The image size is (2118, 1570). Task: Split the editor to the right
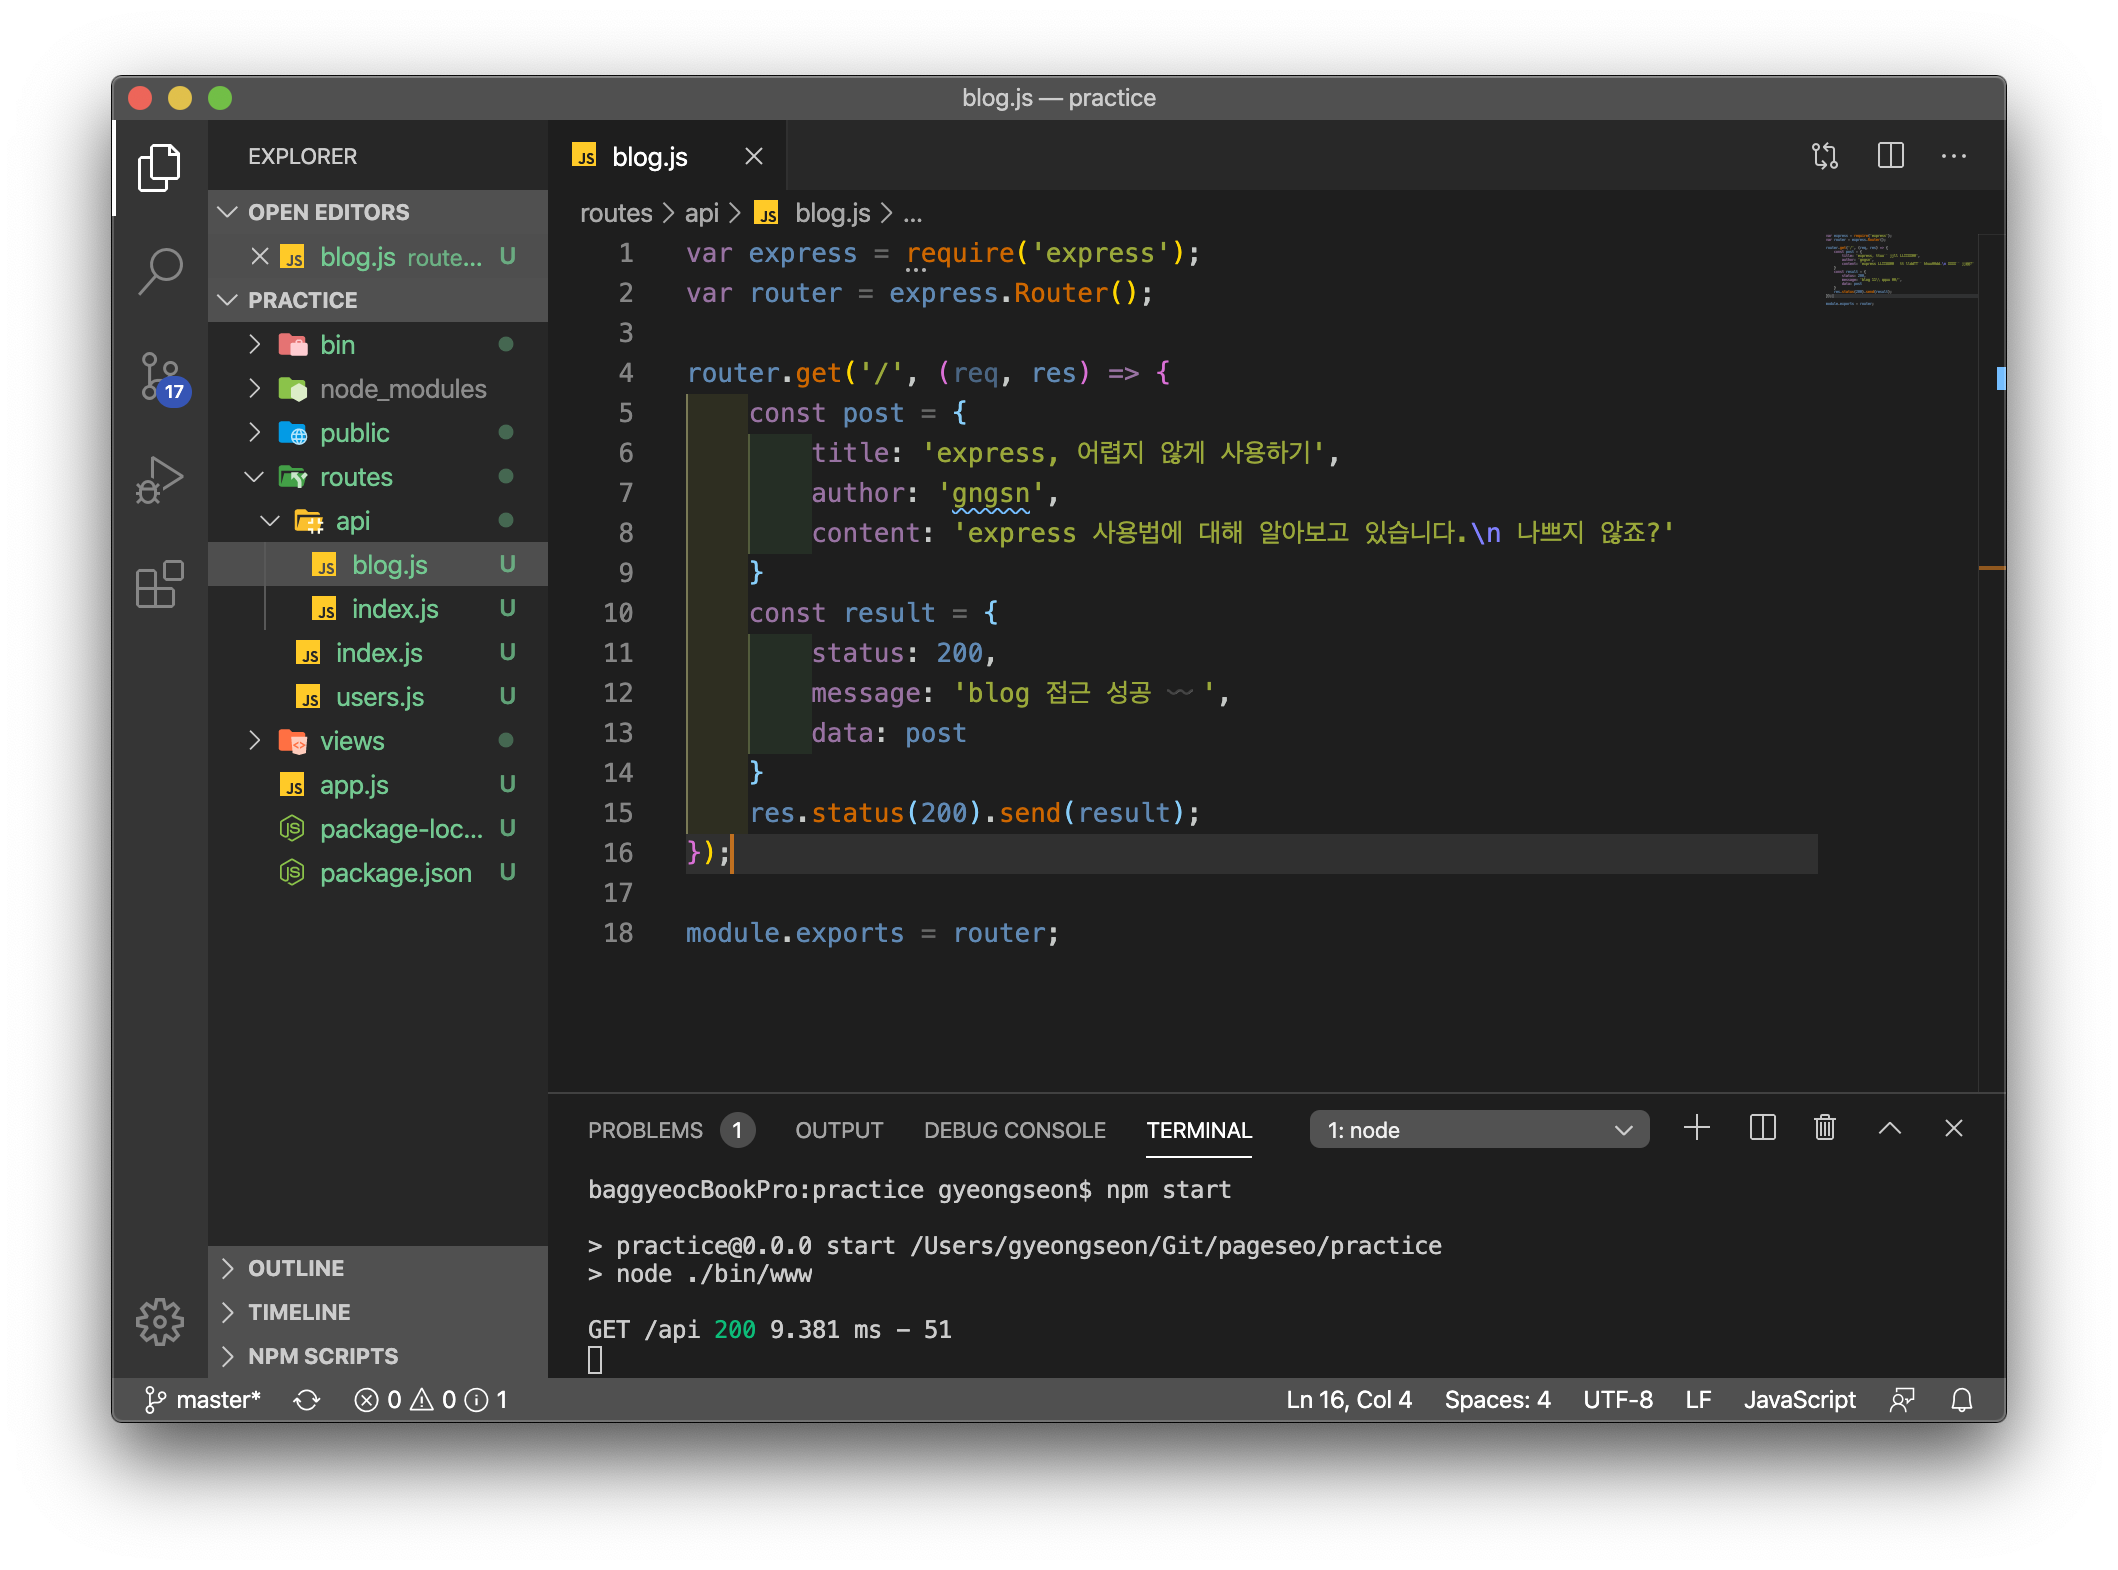(1890, 156)
